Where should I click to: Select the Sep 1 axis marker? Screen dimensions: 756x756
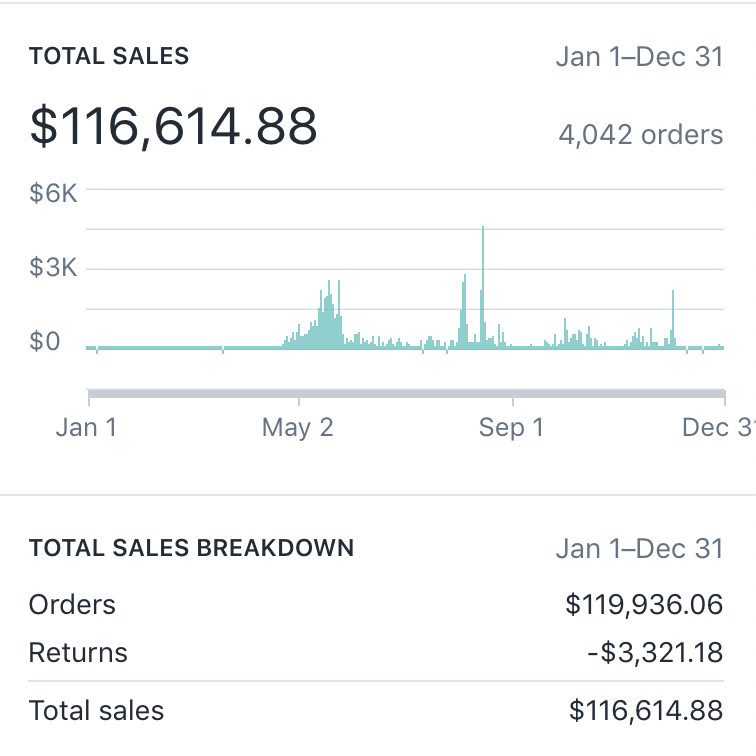pyautogui.click(x=510, y=428)
